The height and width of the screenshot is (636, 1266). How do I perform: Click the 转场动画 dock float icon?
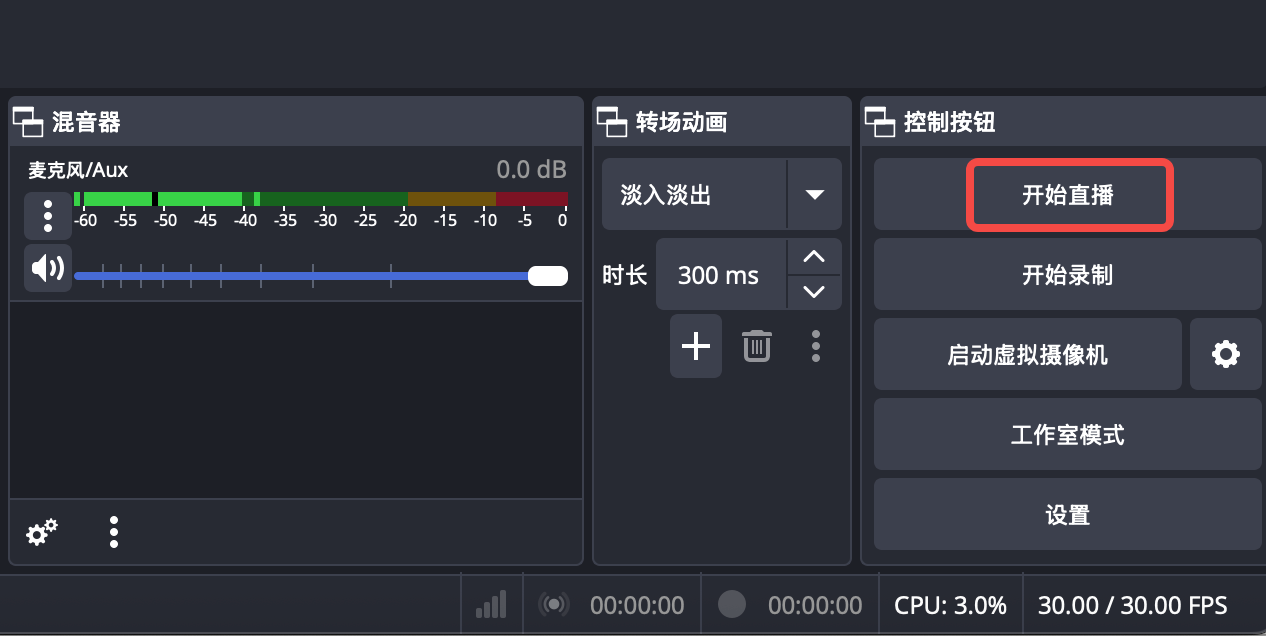coord(613,122)
